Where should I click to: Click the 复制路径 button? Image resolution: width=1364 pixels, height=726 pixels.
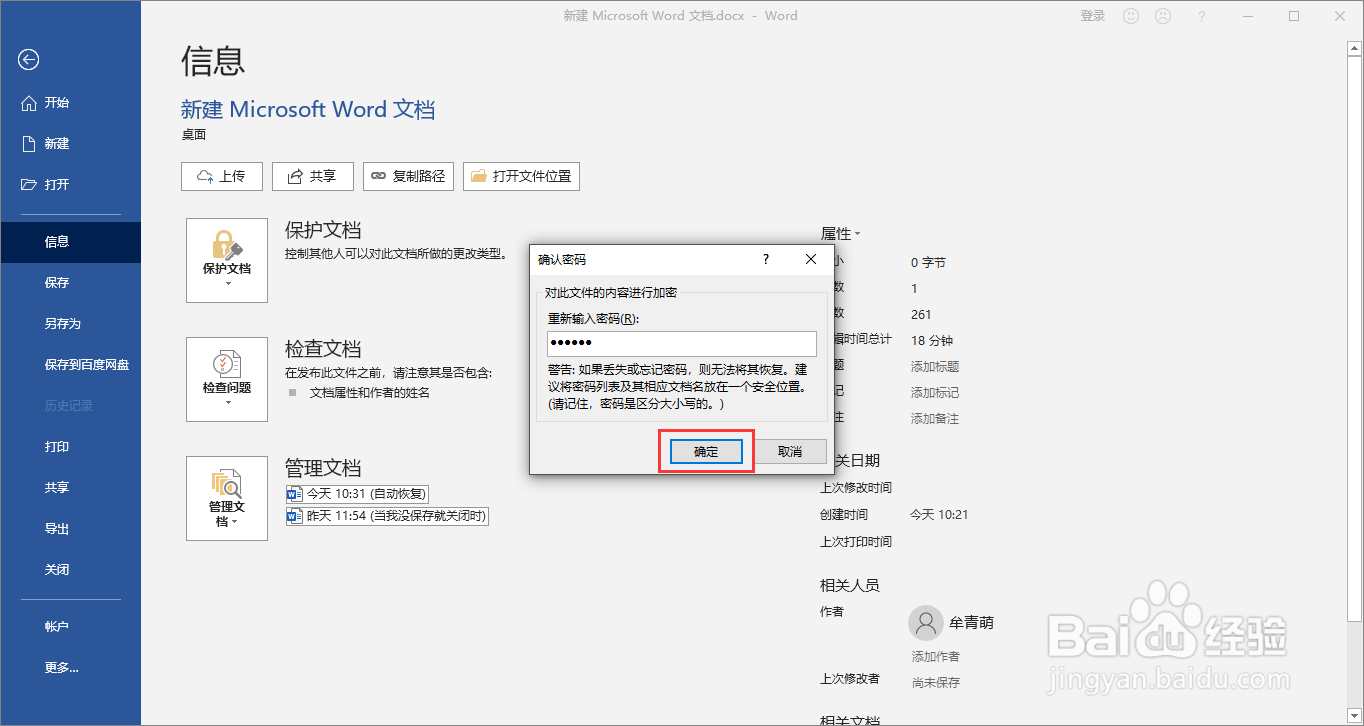coord(408,176)
